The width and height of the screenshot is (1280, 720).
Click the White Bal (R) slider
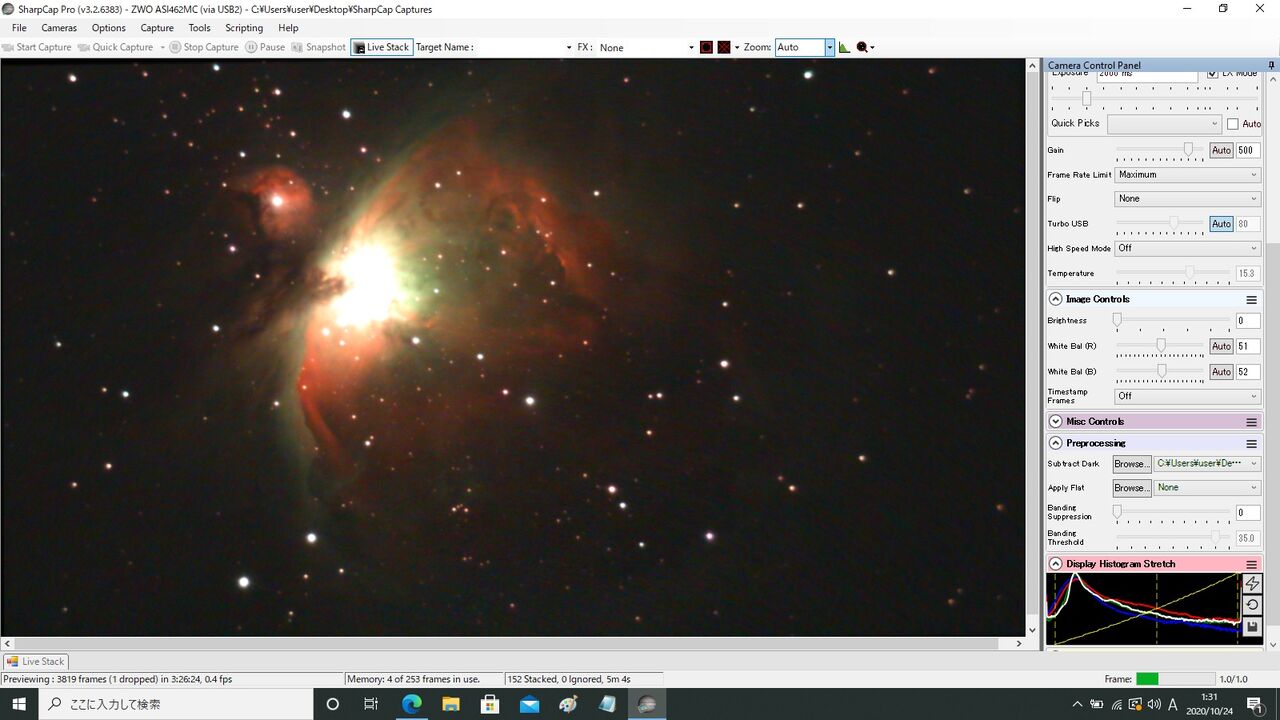pyautogui.click(x=1160, y=346)
